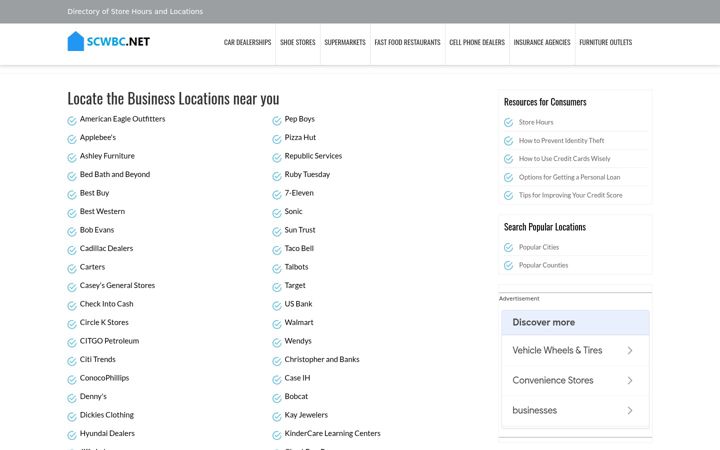Open the KinderCare Learning Centers link

pos(332,433)
